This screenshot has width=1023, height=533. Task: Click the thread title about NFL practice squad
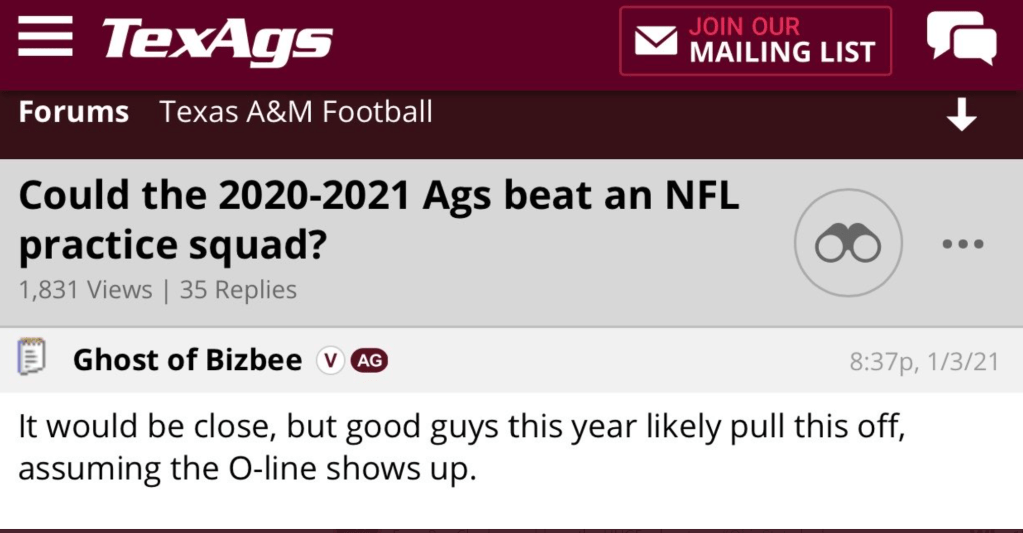click(x=378, y=218)
